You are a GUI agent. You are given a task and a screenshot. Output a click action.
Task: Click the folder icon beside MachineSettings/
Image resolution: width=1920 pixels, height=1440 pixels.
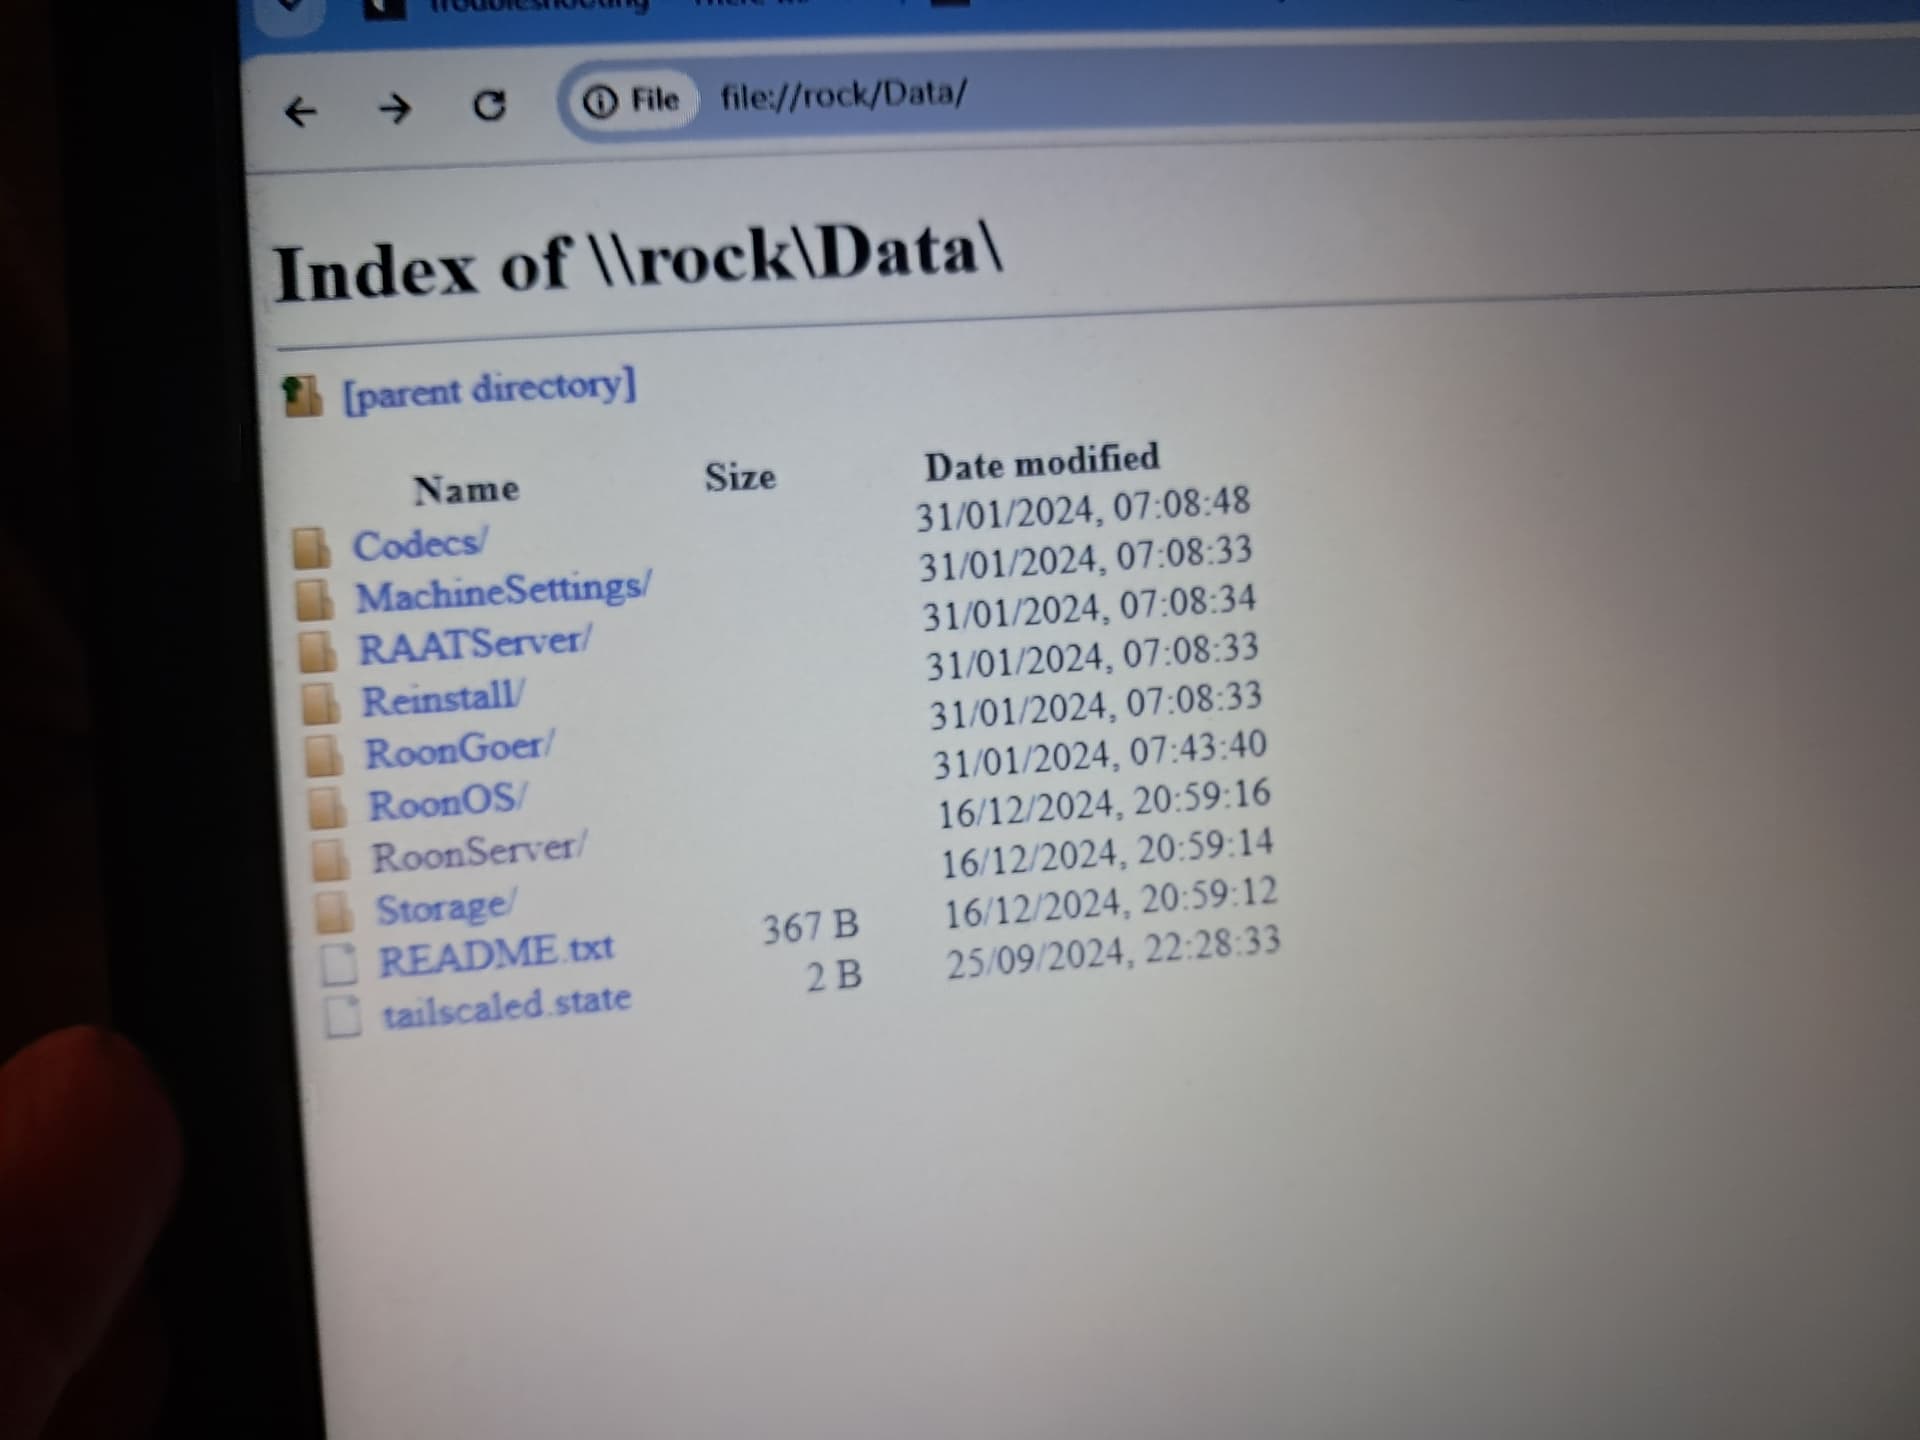315,600
